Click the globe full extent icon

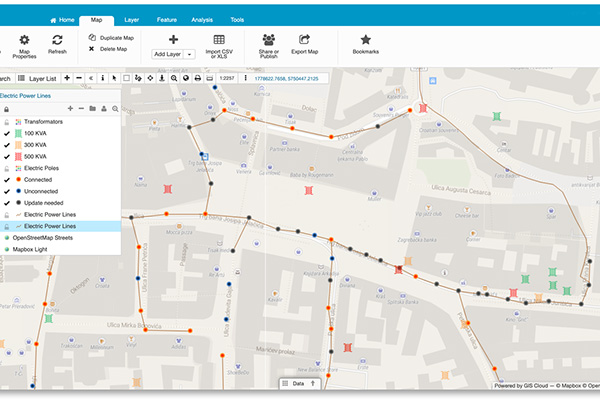coord(186,78)
